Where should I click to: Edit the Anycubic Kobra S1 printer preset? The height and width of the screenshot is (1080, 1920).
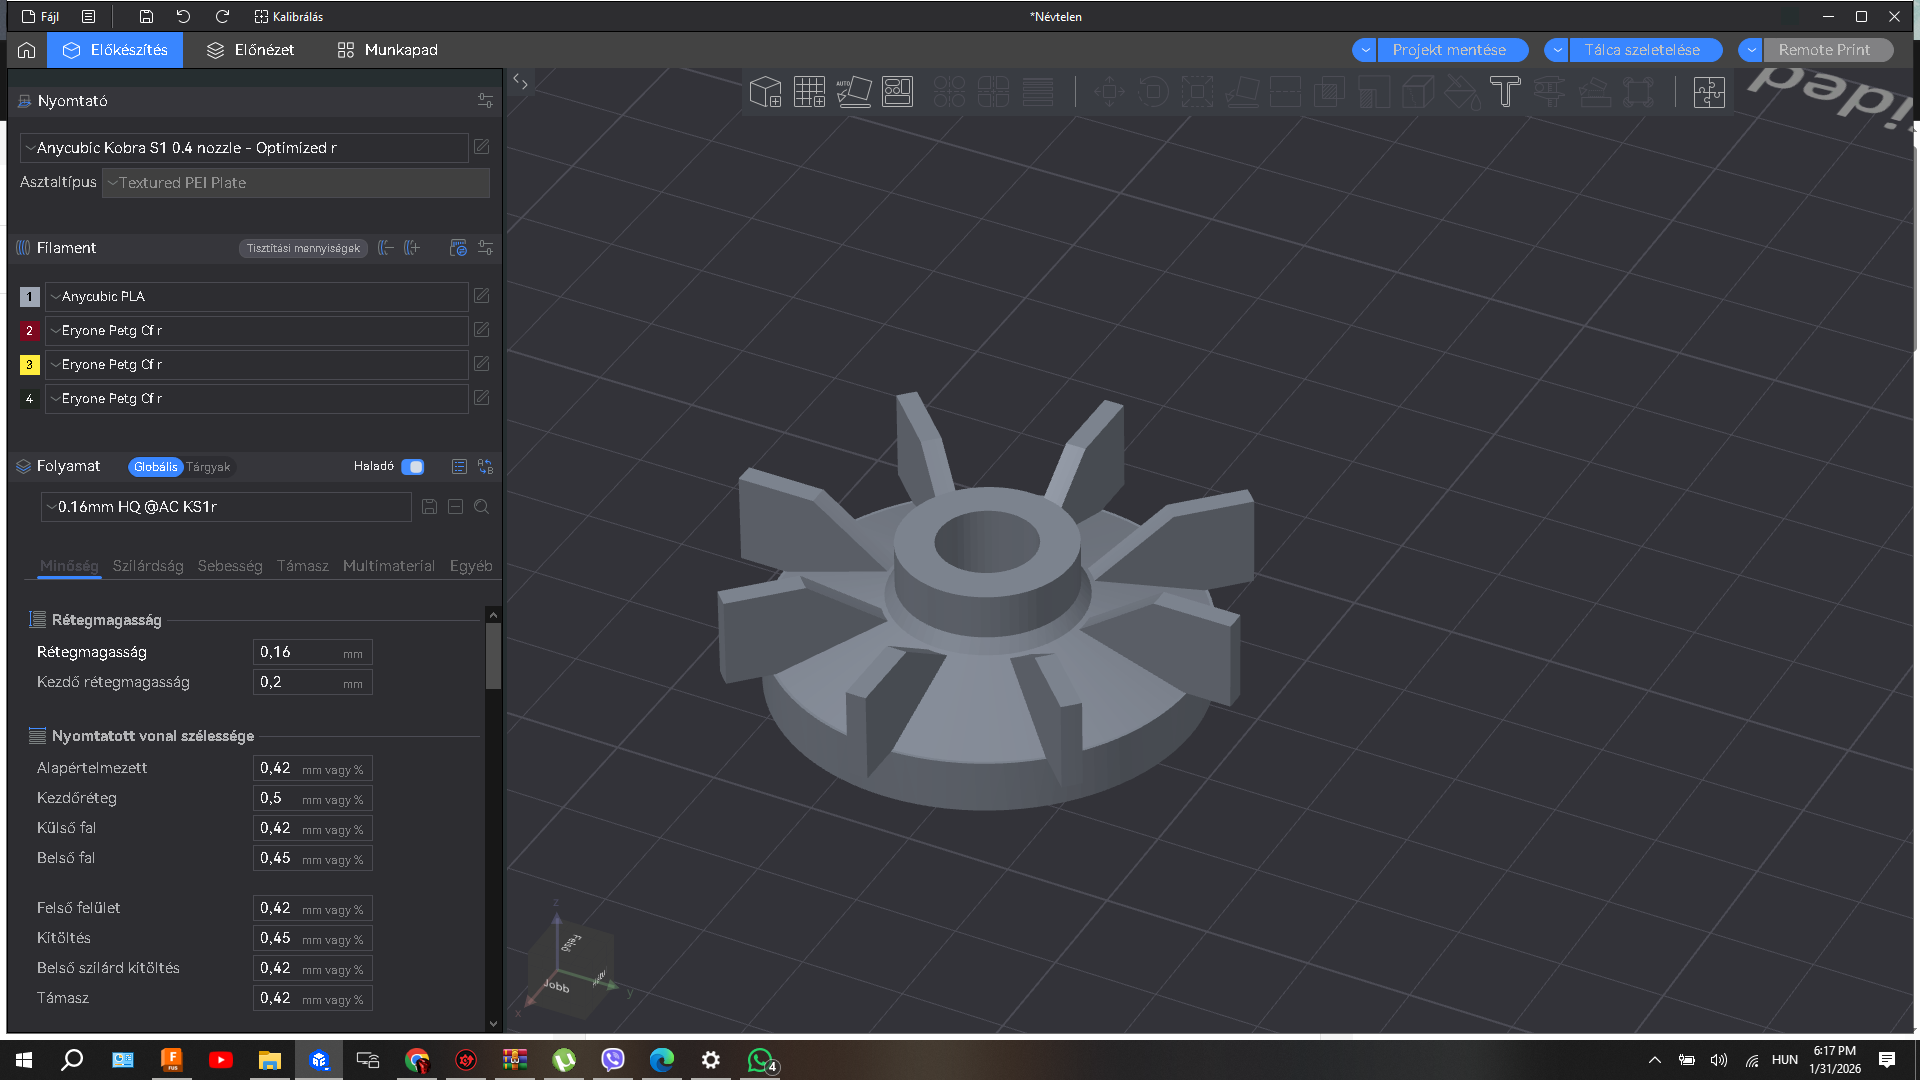(481, 147)
